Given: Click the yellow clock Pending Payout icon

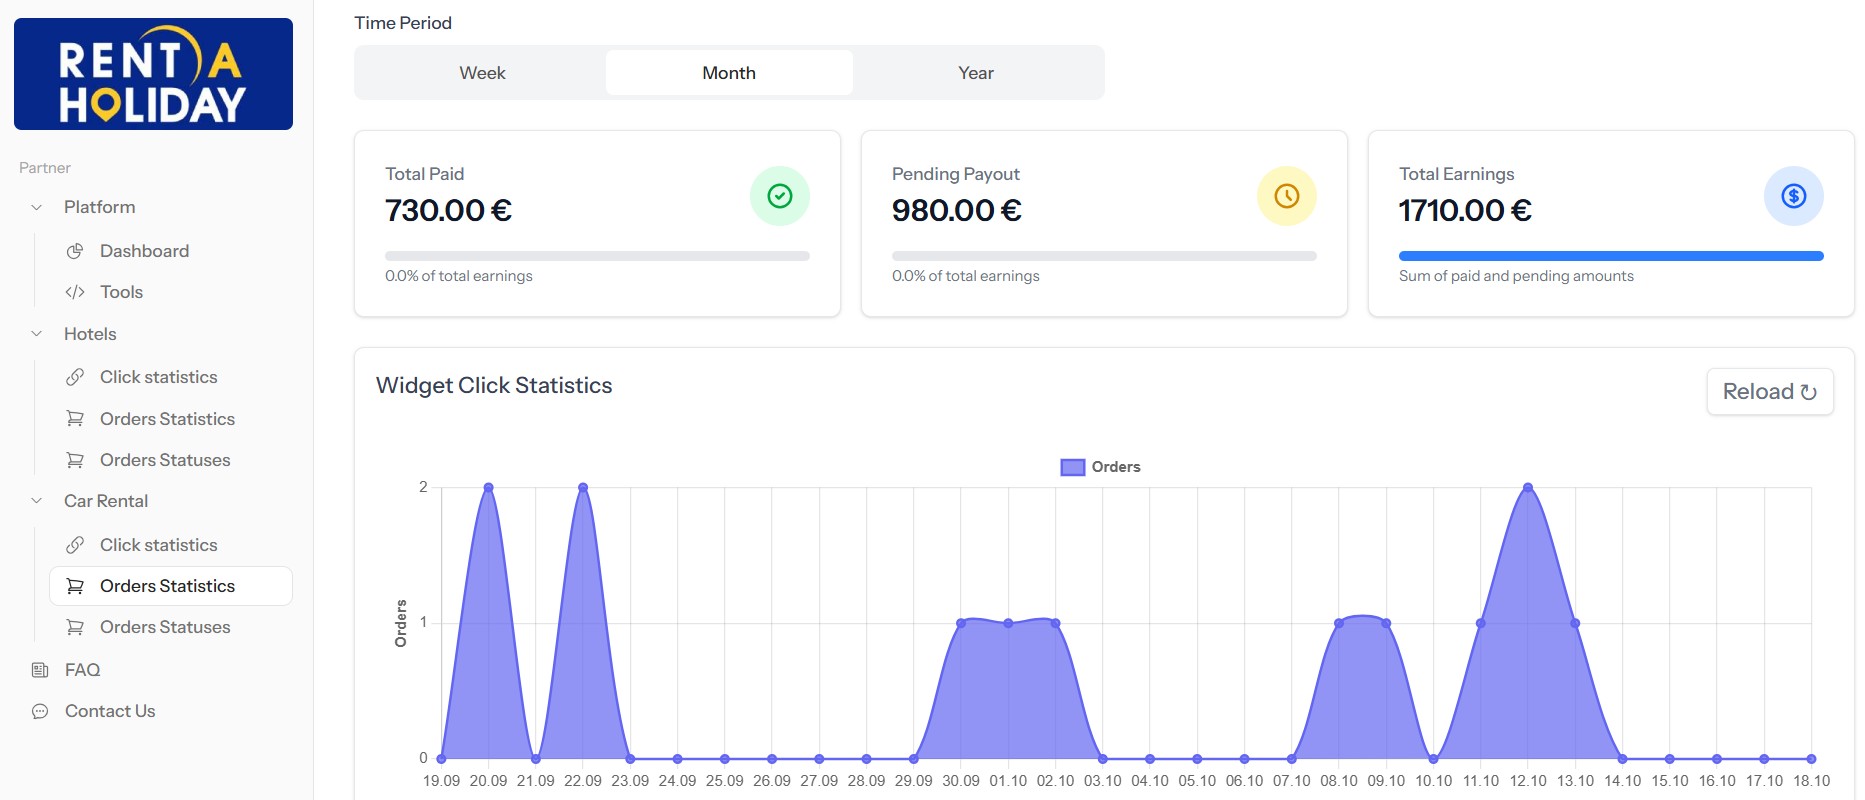Looking at the screenshot, I should click(x=1286, y=196).
